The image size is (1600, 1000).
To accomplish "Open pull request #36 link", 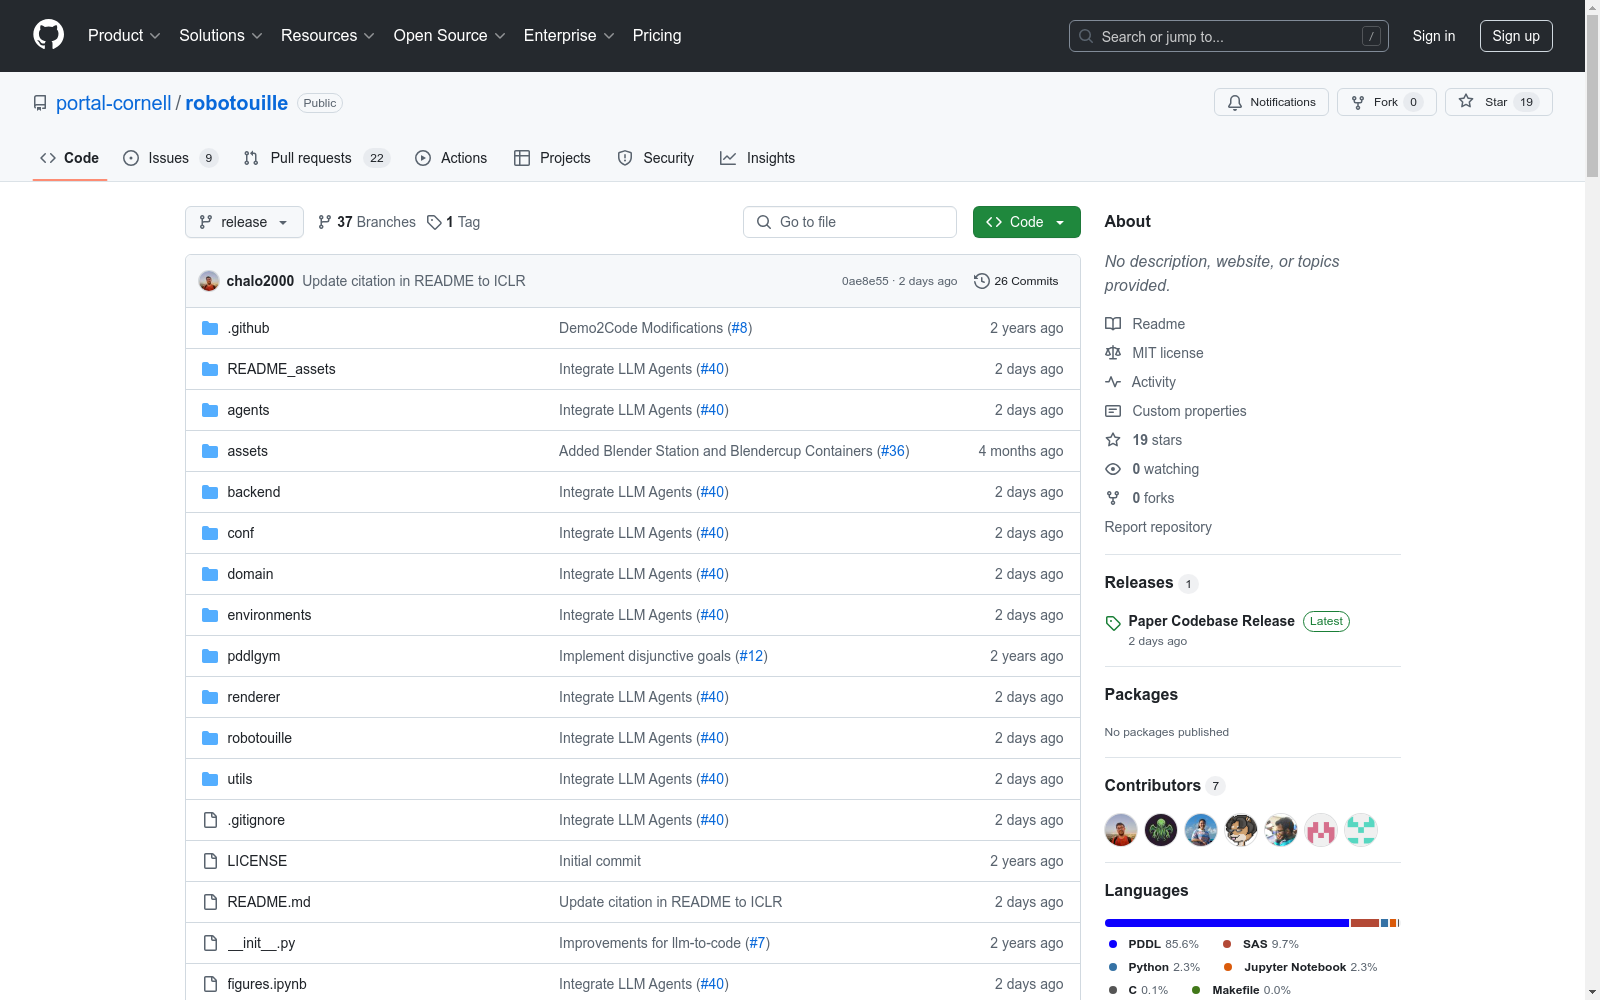I will [892, 451].
